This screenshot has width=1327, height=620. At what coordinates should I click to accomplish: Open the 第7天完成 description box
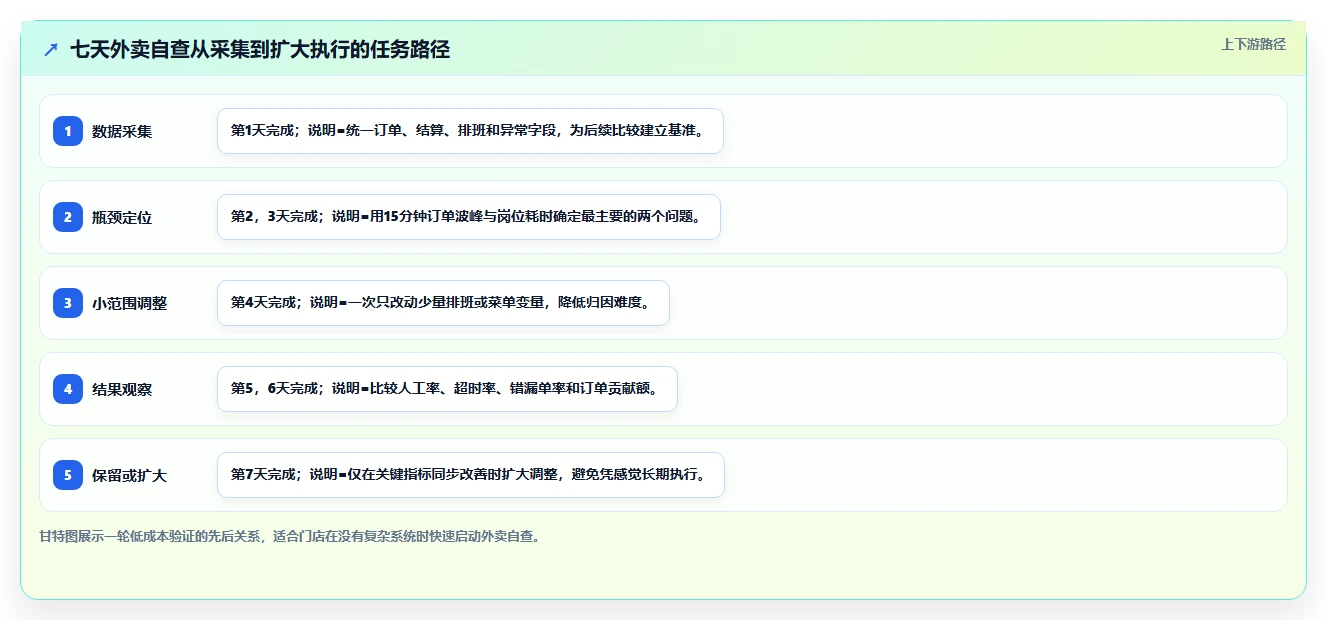click(470, 475)
